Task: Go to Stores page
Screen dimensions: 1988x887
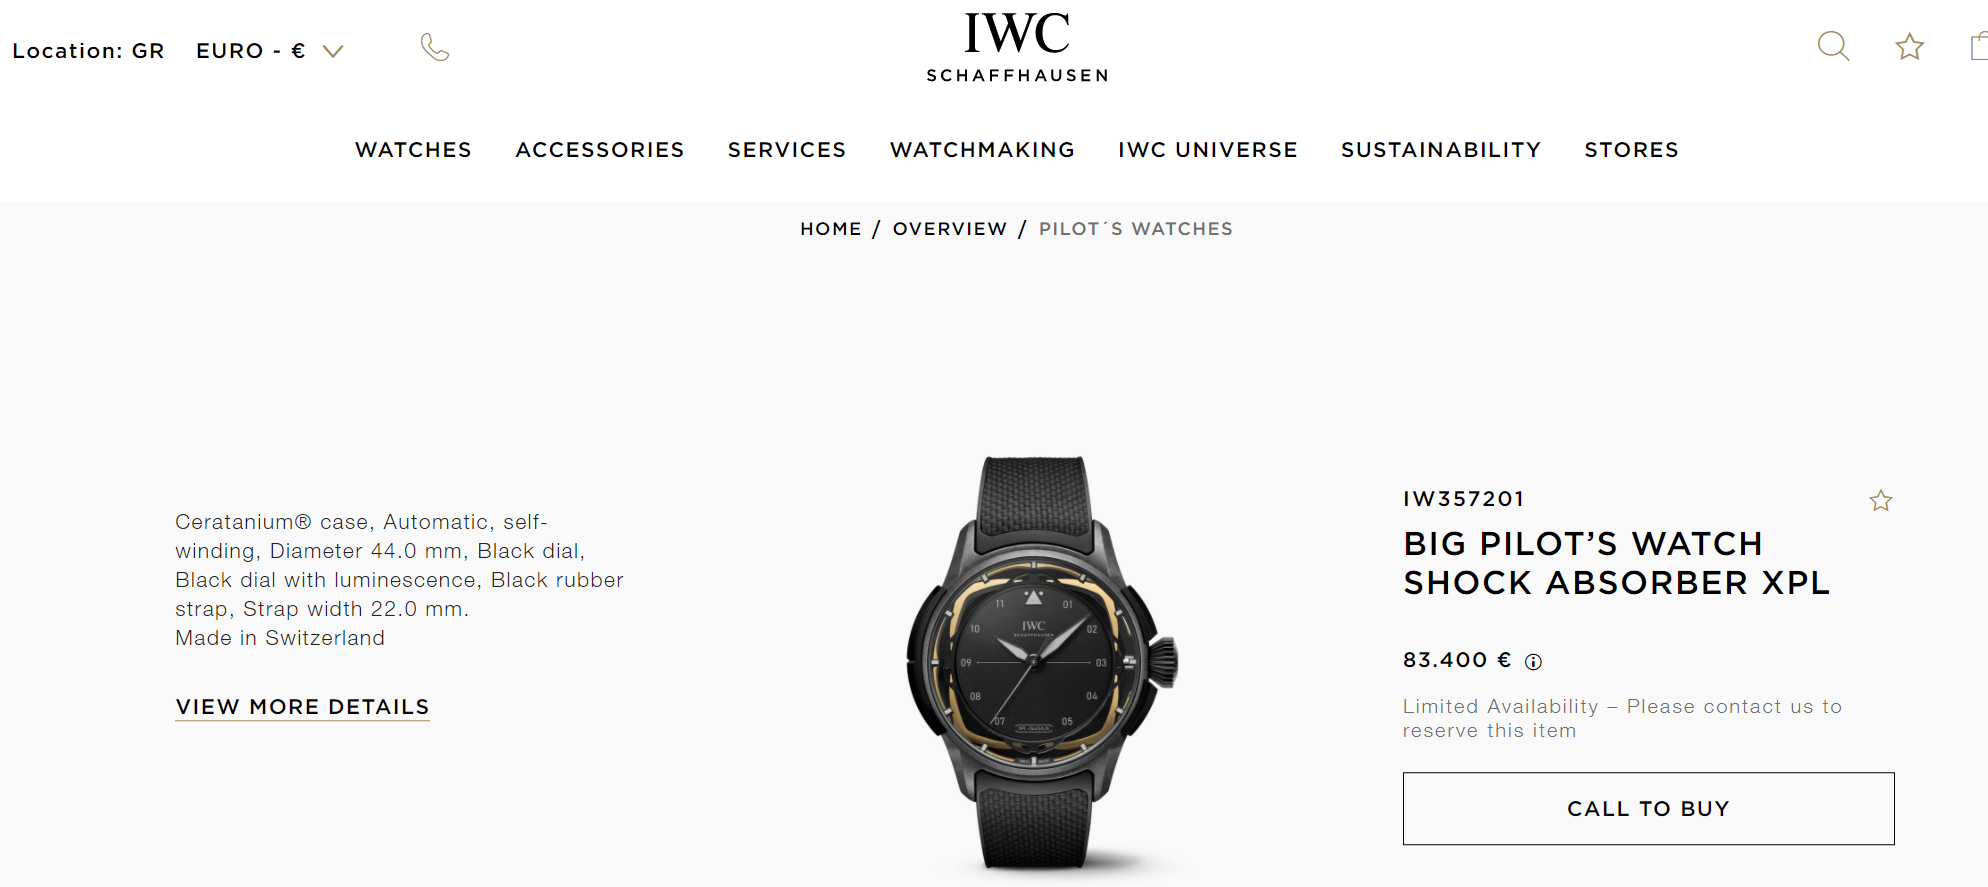Action: pyautogui.click(x=1631, y=150)
